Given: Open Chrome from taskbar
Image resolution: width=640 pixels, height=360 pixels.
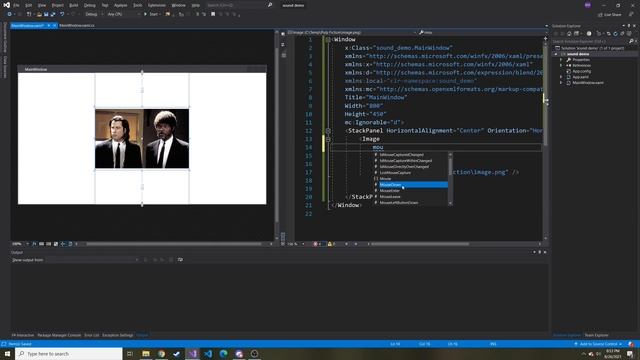Looking at the screenshot, I should 162,354.
